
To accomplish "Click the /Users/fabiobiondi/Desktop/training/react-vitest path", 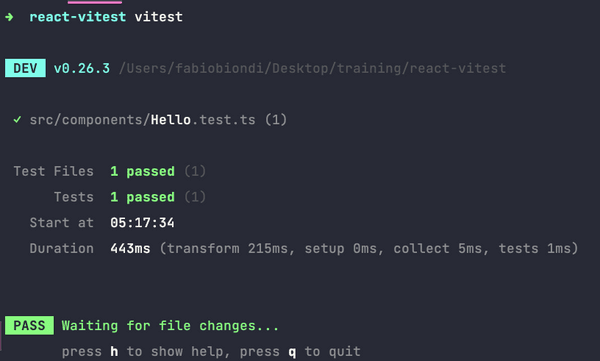I will click(312, 68).
